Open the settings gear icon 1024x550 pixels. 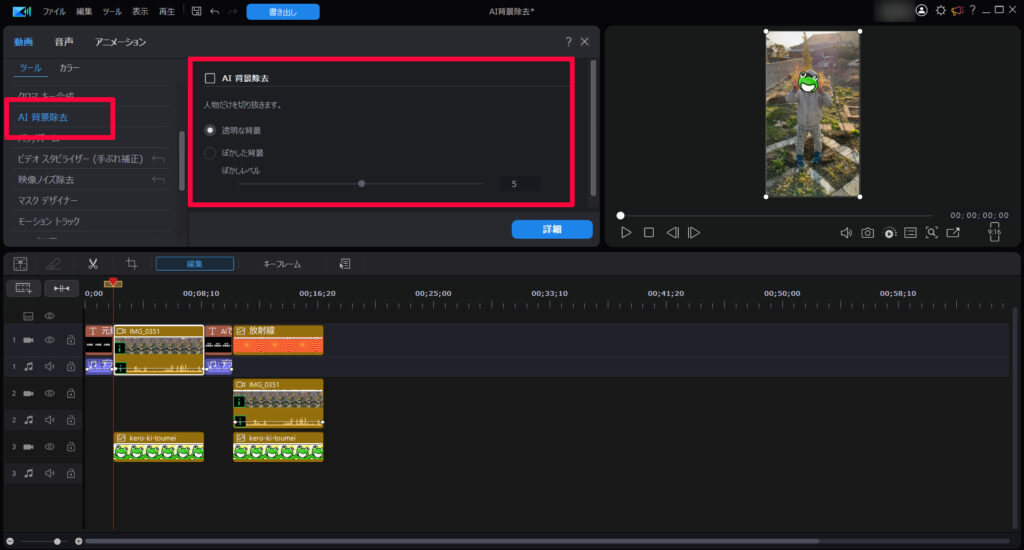pos(940,10)
